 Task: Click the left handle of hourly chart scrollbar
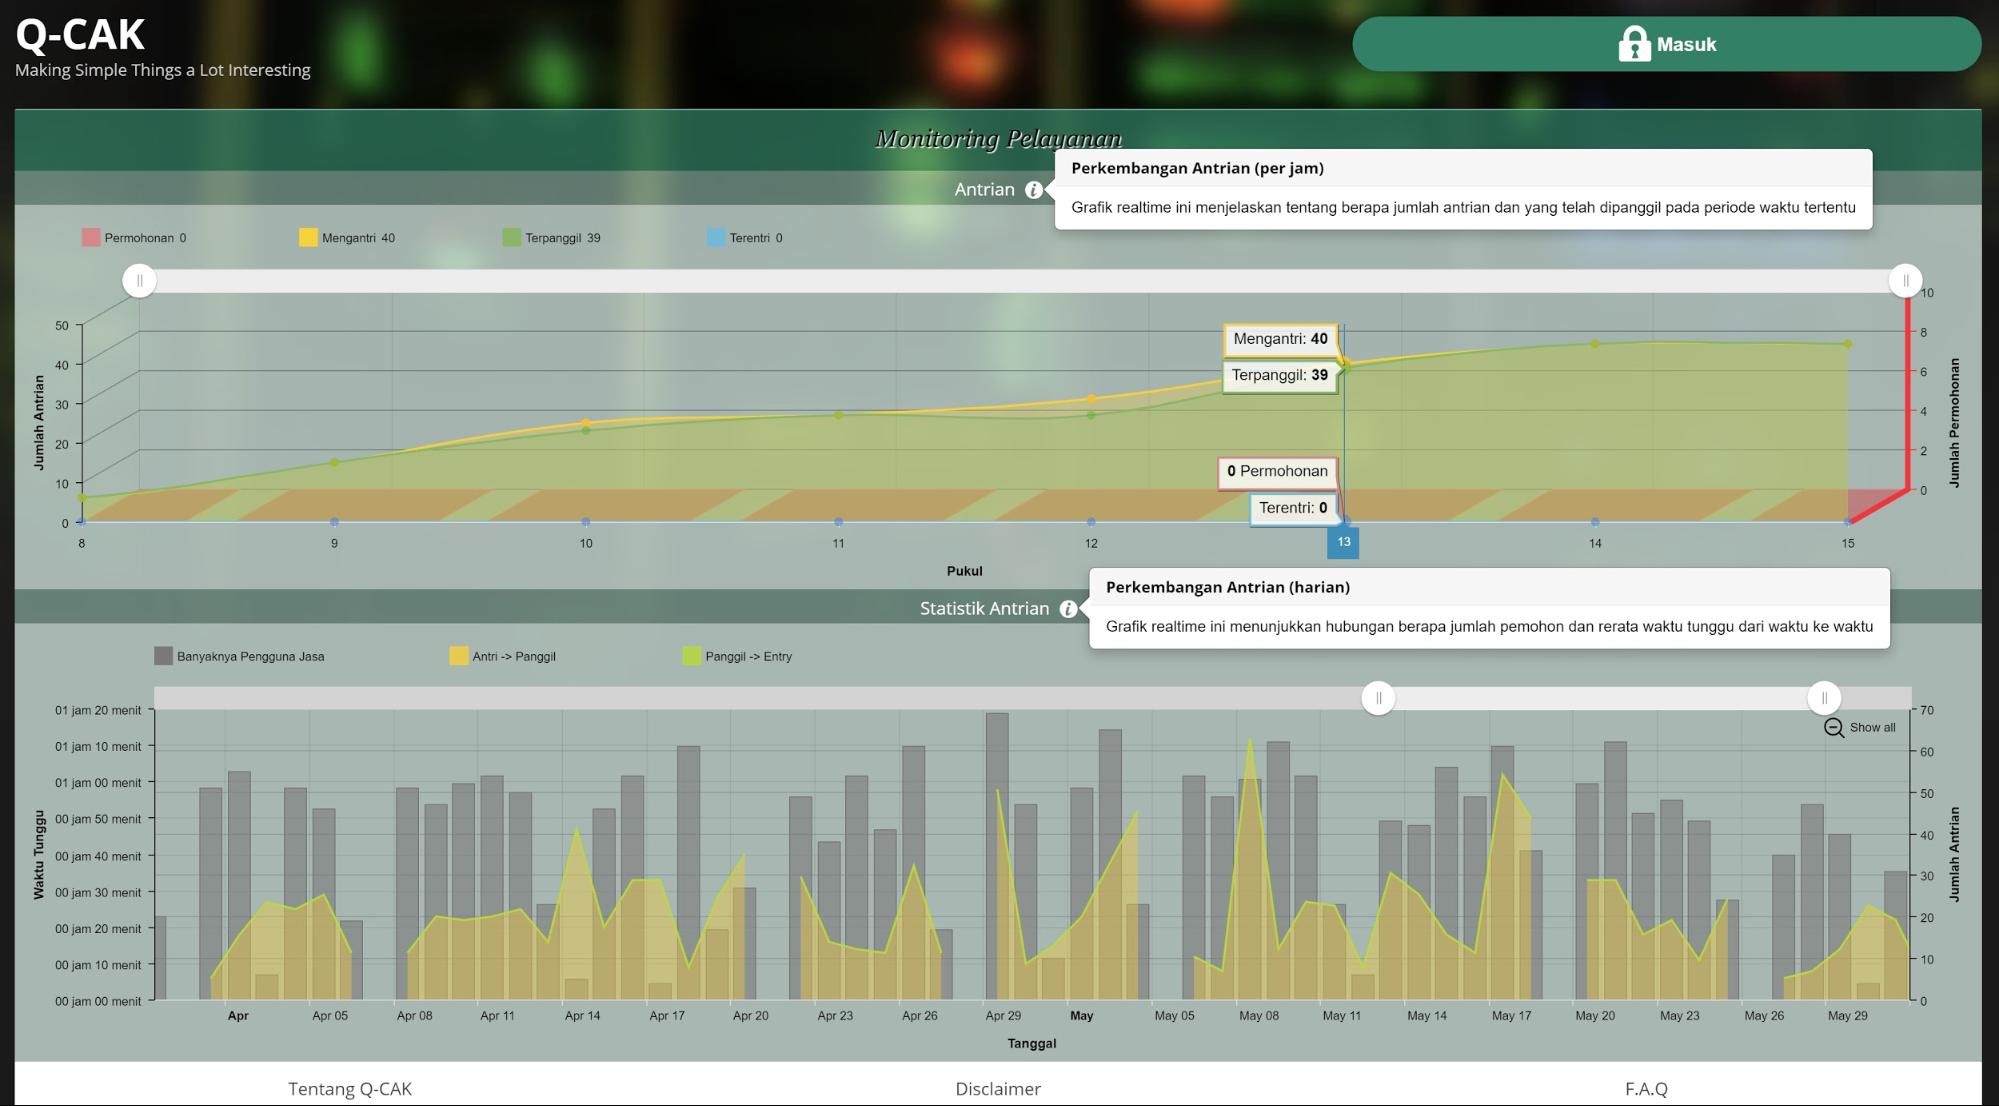point(140,281)
